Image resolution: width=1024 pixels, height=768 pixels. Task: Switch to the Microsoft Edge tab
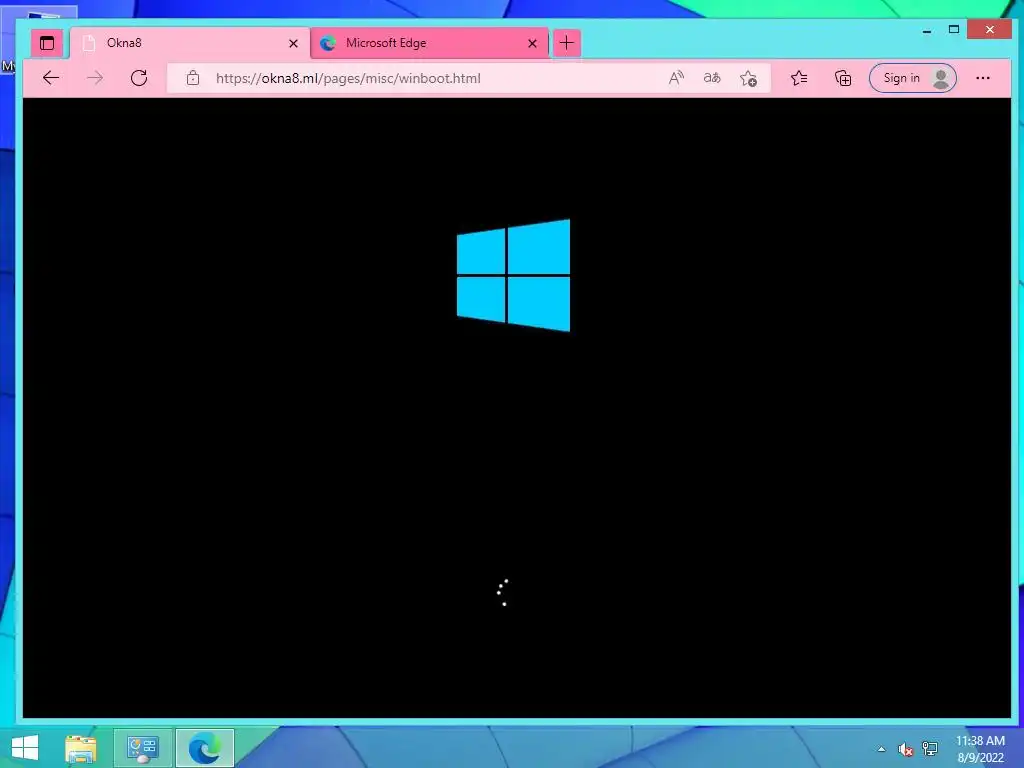pos(429,43)
